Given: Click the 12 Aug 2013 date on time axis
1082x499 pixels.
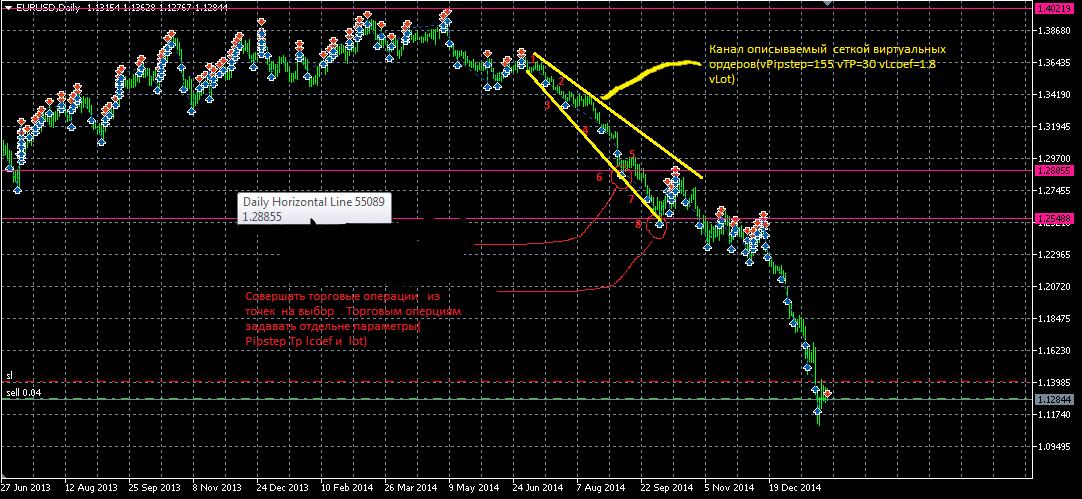Looking at the screenshot, I should coord(91,487).
